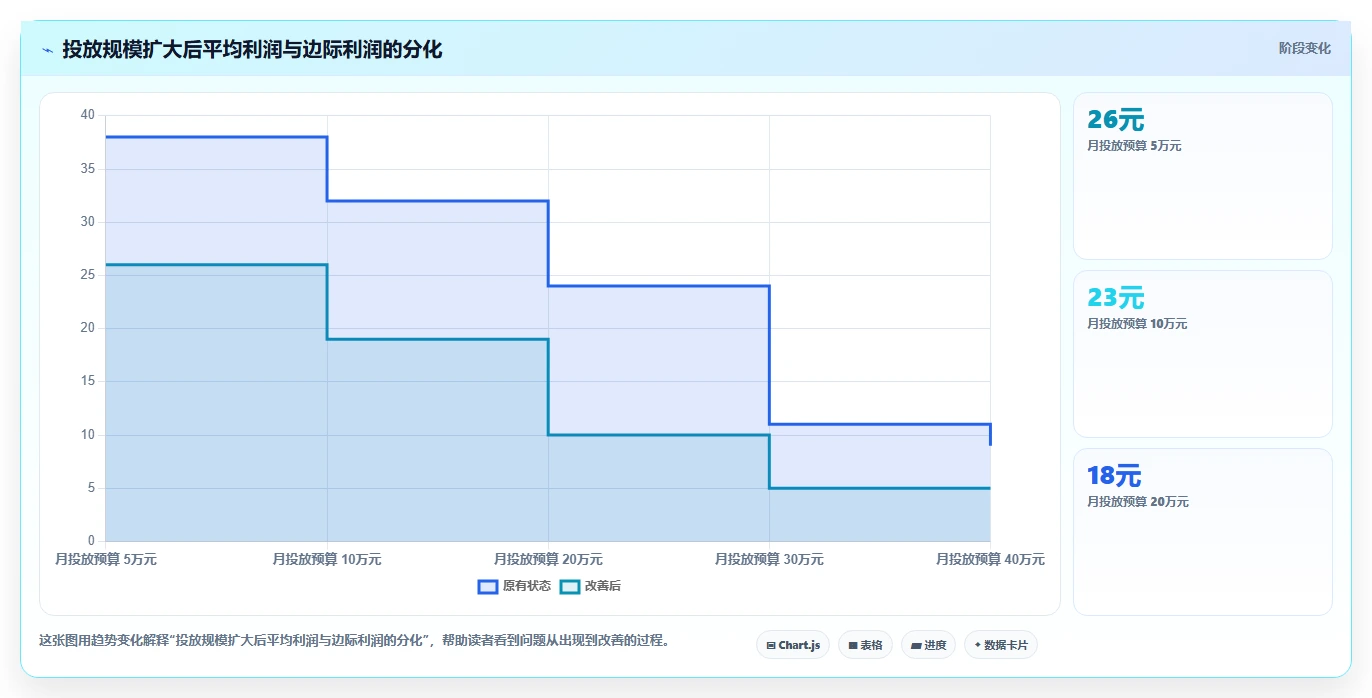Click the card caption 月投放预算 20万元 under 18元
1372x698 pixels.
(1138, 502)
